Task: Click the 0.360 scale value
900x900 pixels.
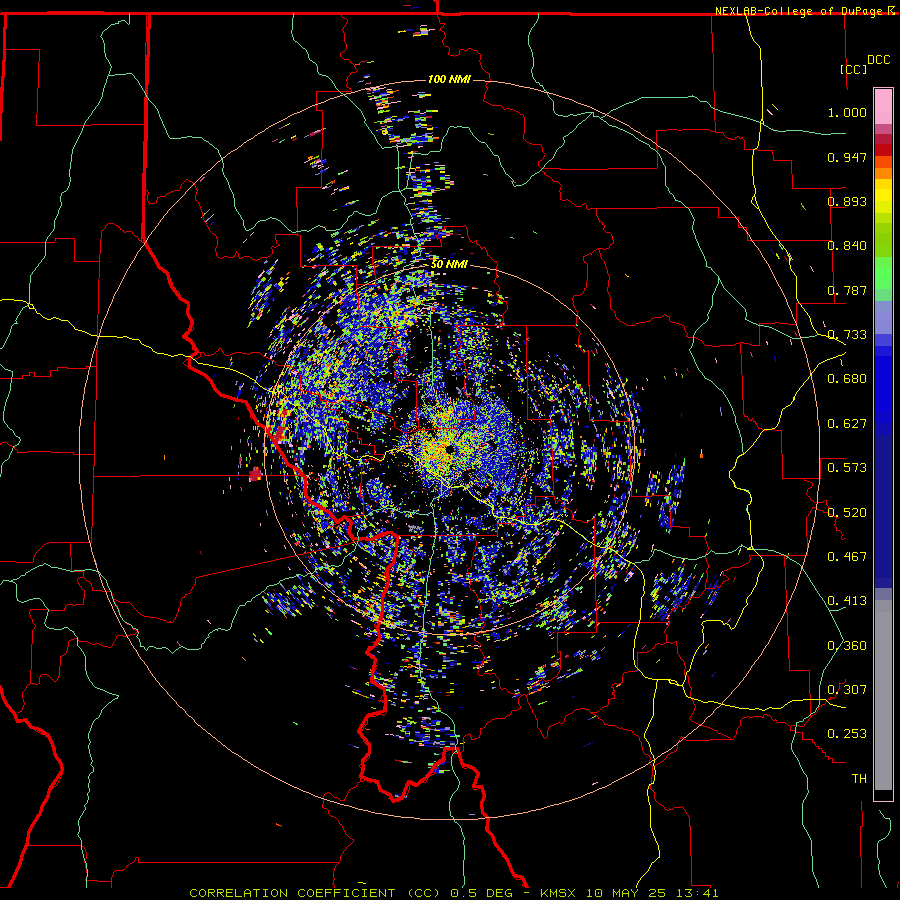Action: tap(847, 646)
